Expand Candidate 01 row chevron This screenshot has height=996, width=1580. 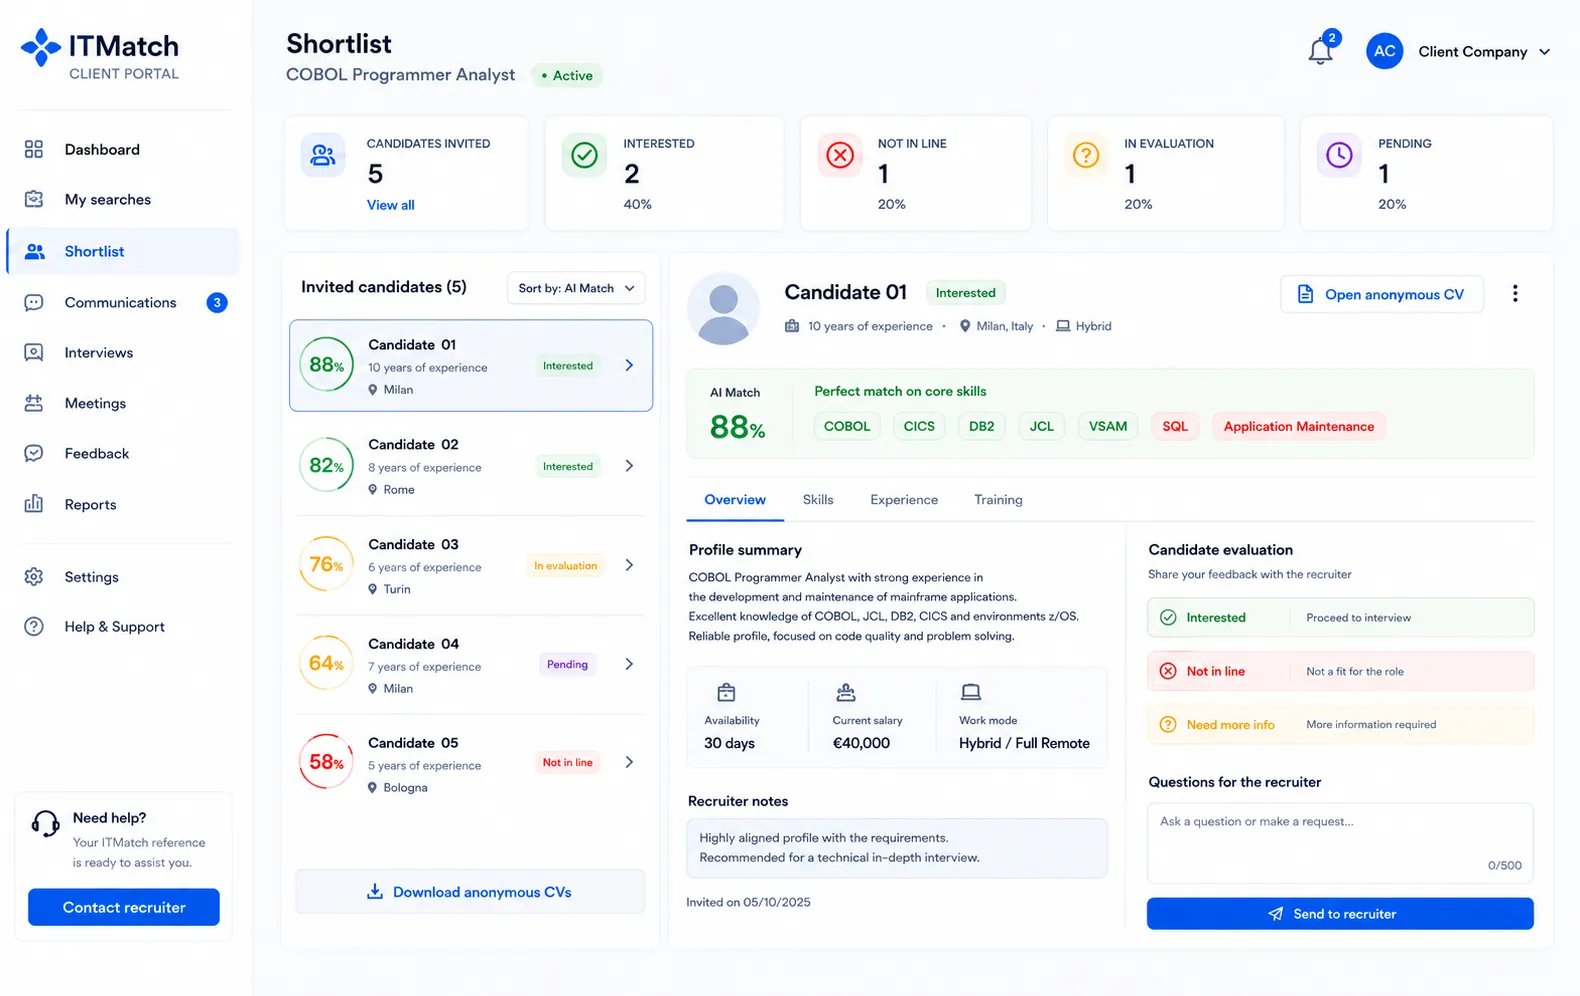tap(629, 366)
